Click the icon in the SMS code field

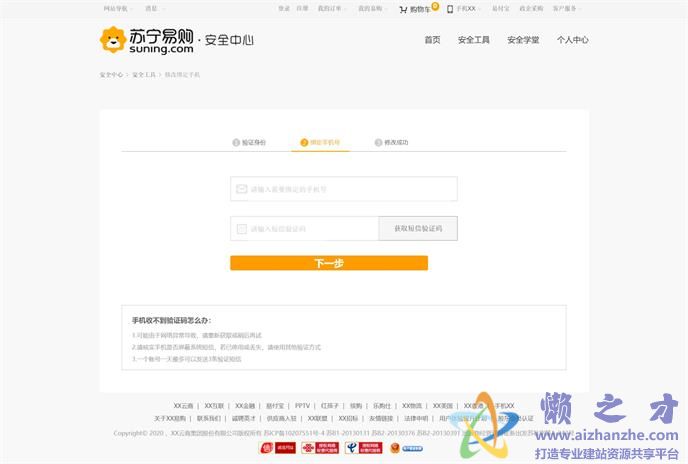pyautogui.click(x=242, y=229)
